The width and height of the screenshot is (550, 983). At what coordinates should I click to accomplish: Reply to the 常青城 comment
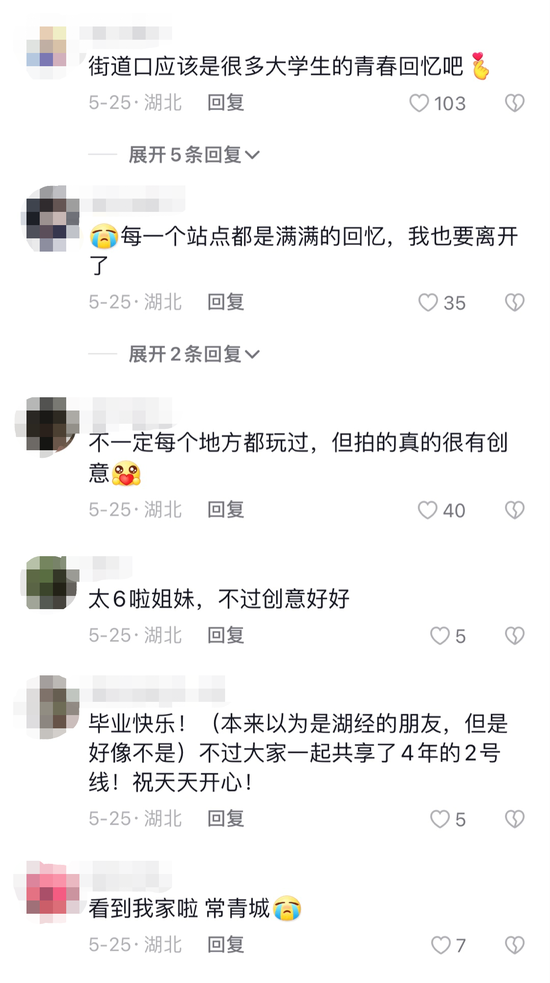click(226, 945)
